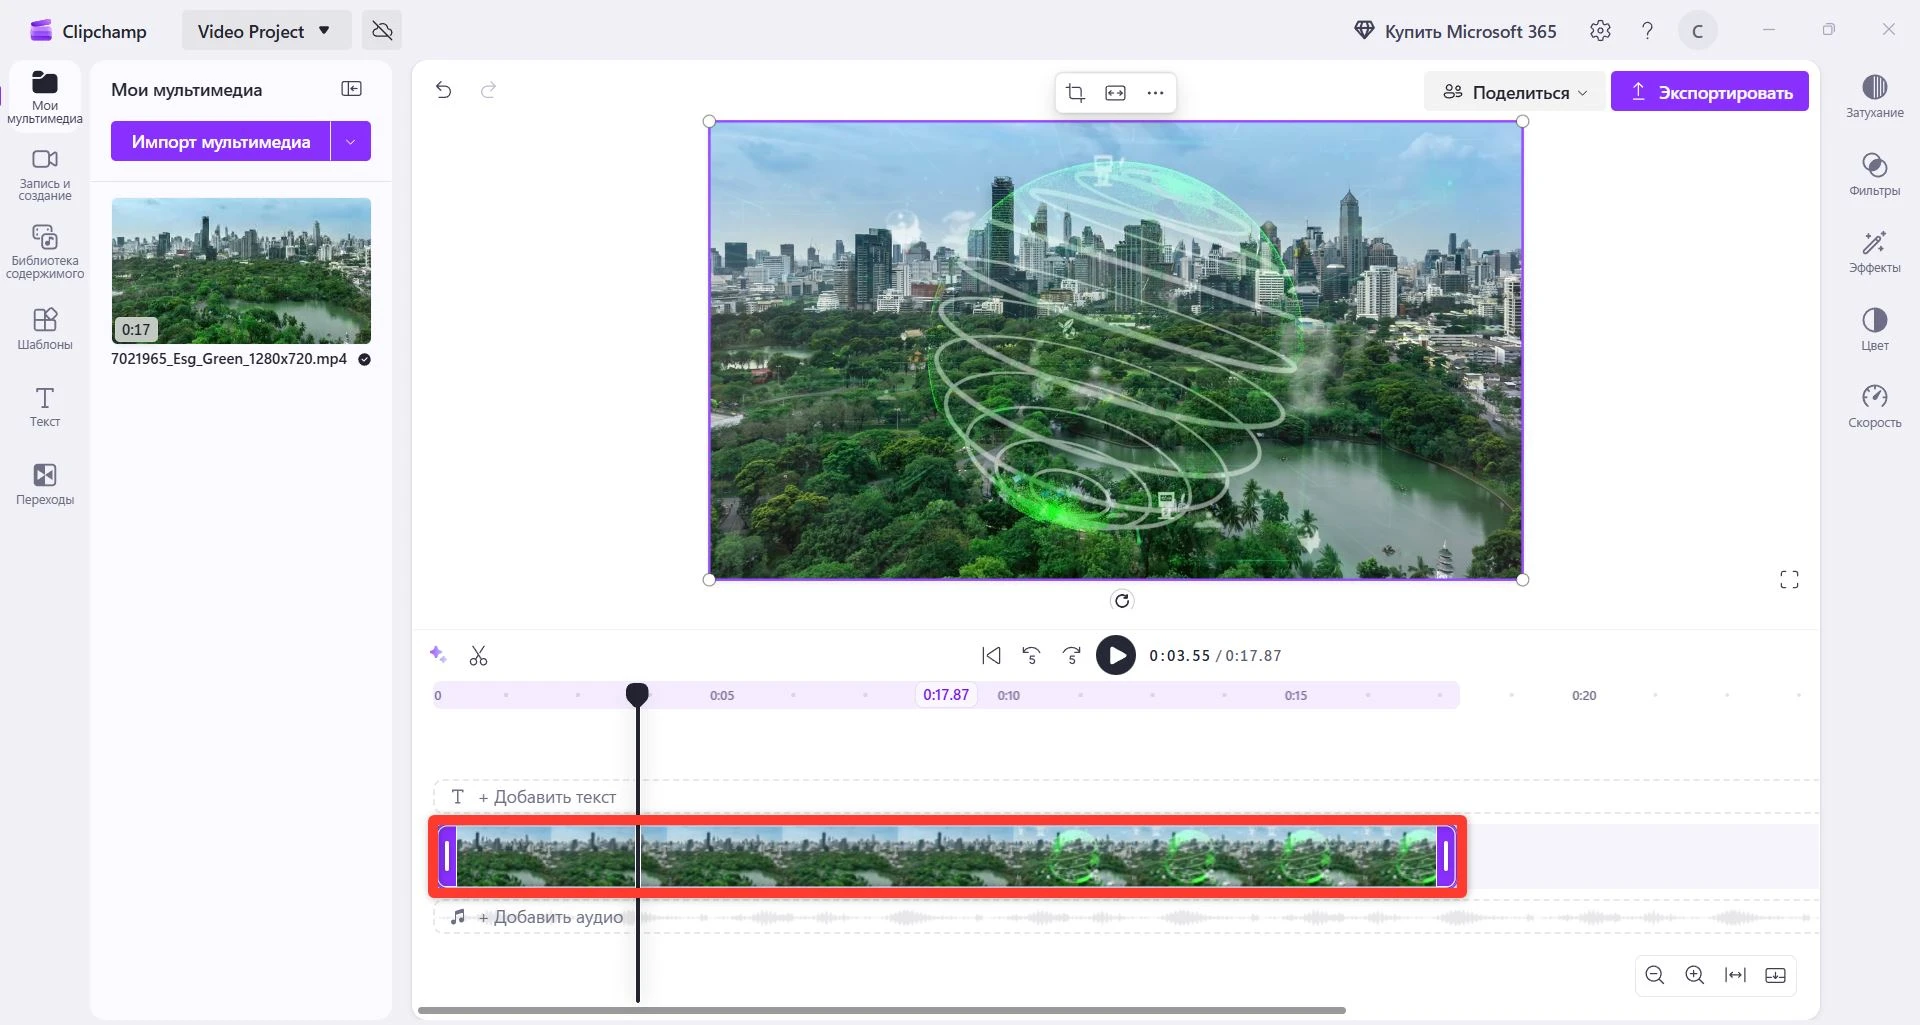
Task: Collapse the media panel (Мои мультимедиа)
Action: [352, 89]
